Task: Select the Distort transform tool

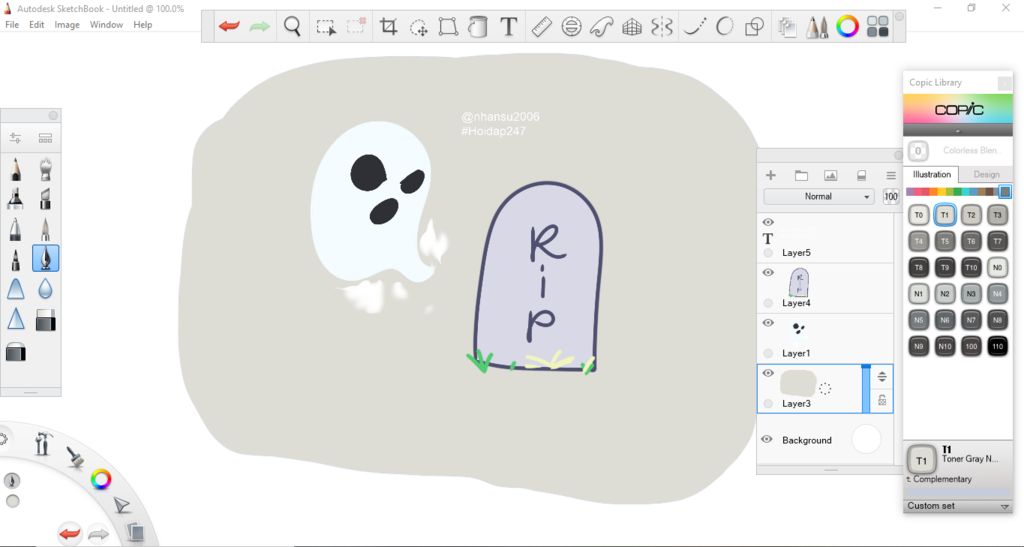Action: pyautogui.click(x=448, y=27)
